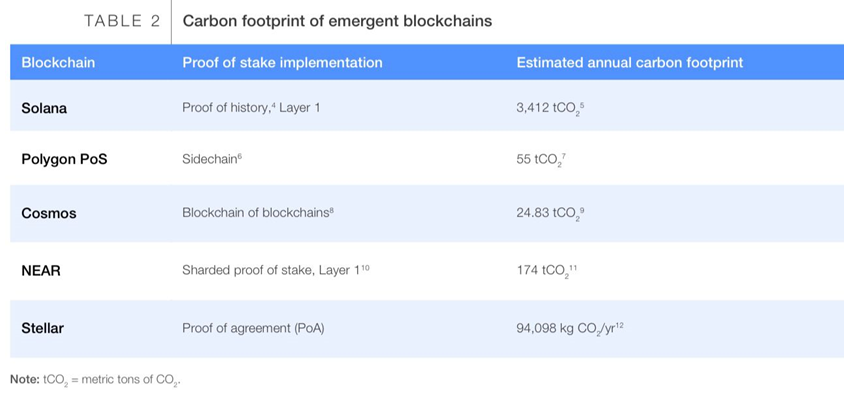Select the Cosmos blockchain name

pos(48,213)
